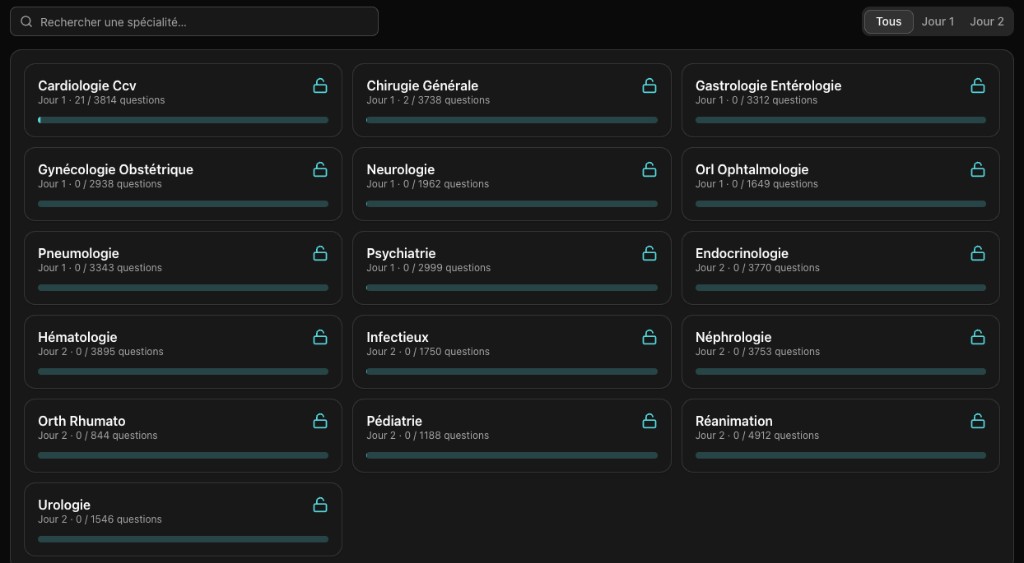
Task: Click the unlock icon on Gynécologie Obstétrique card
Action: point(320,170)
